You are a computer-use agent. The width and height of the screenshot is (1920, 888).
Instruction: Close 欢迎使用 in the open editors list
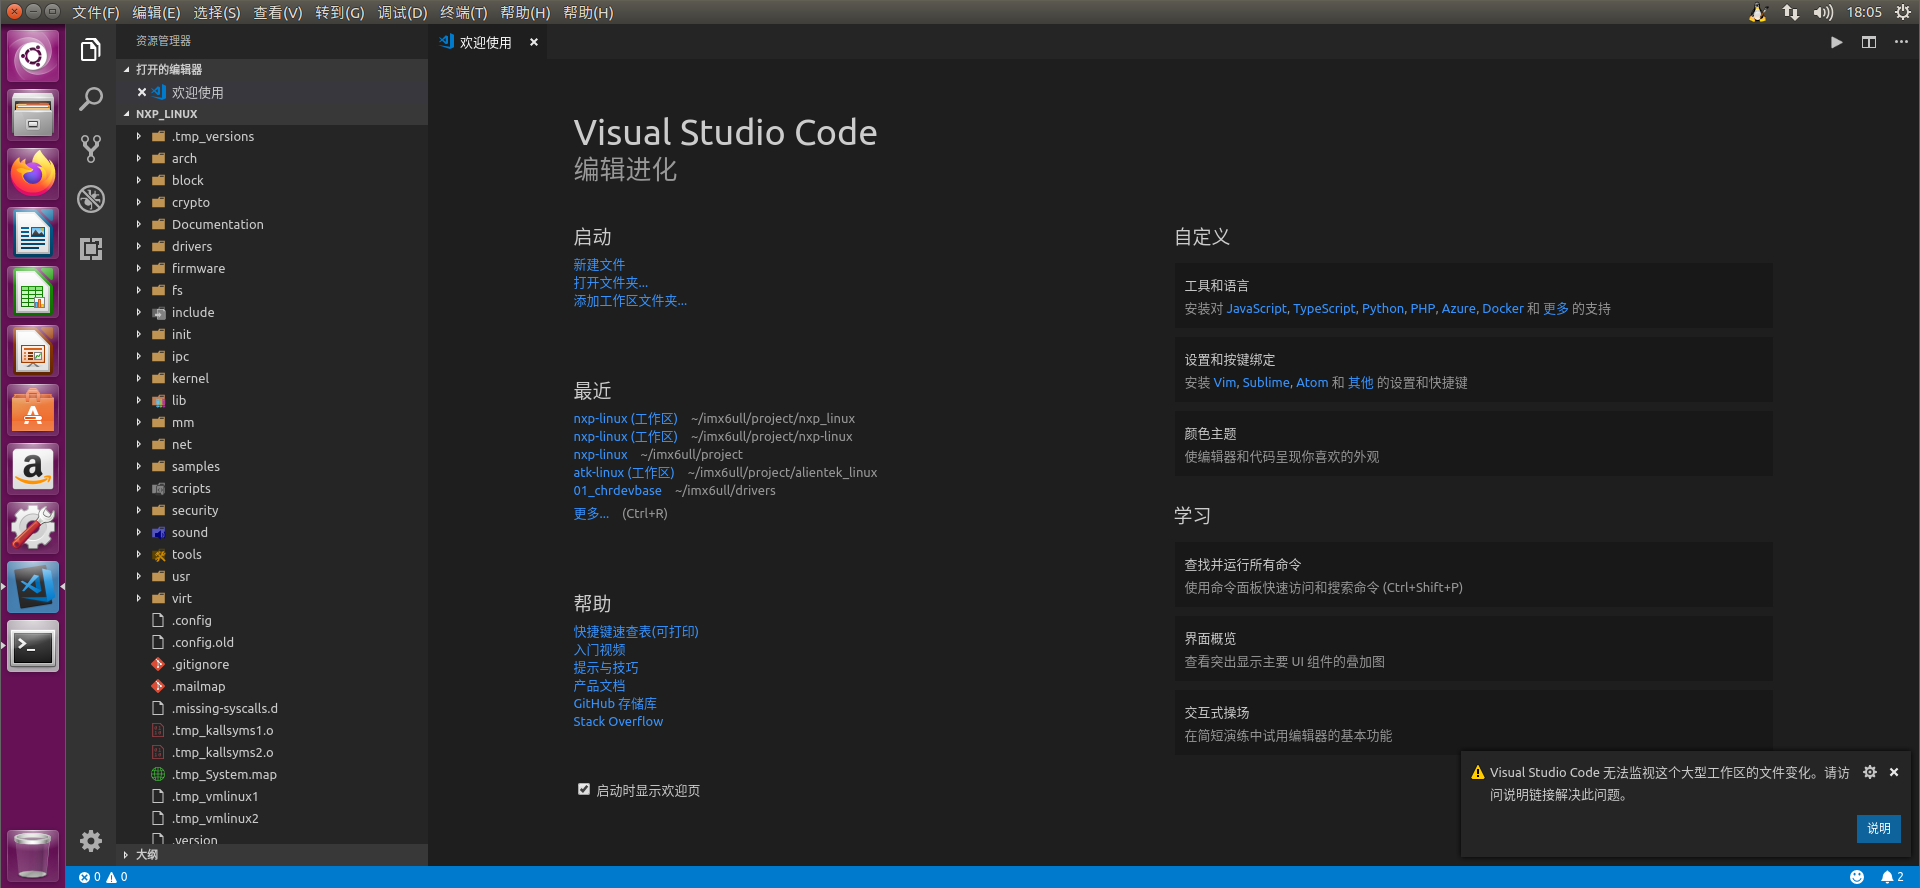click(x=142, y=92)
